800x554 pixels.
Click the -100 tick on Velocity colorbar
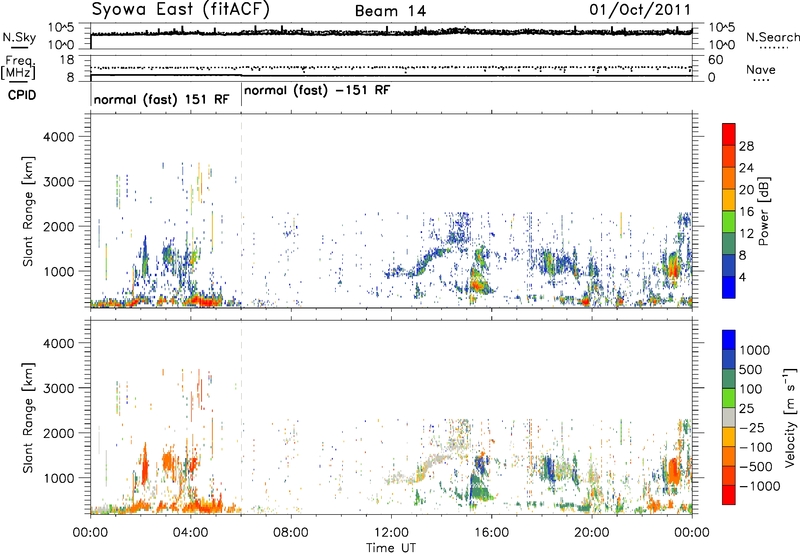756,447
